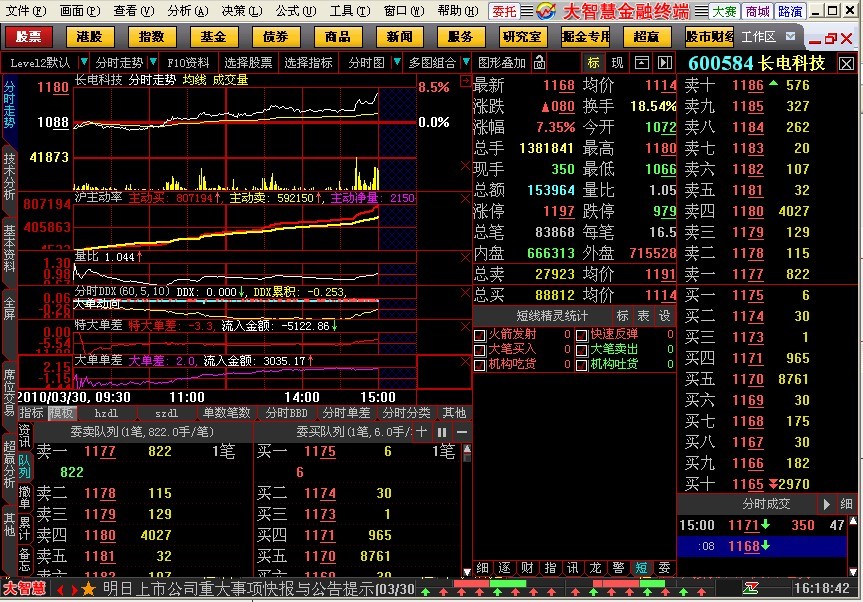Toggle the 标 mode button in the toolbar

(x=593, y=63)
